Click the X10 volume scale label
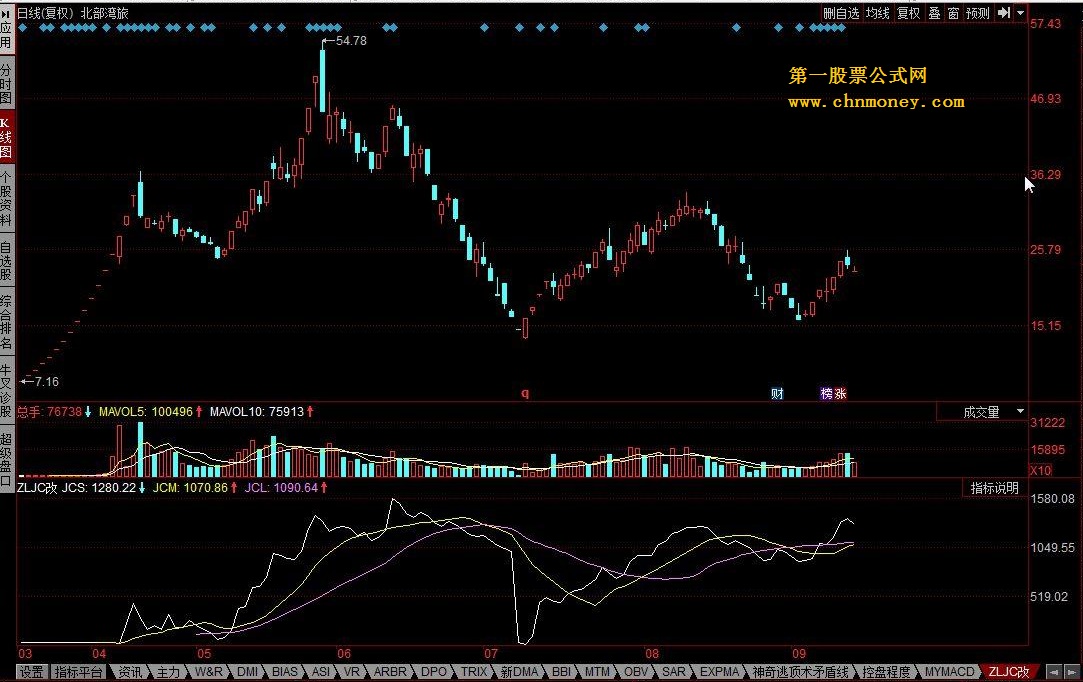 pos(1040,471)
